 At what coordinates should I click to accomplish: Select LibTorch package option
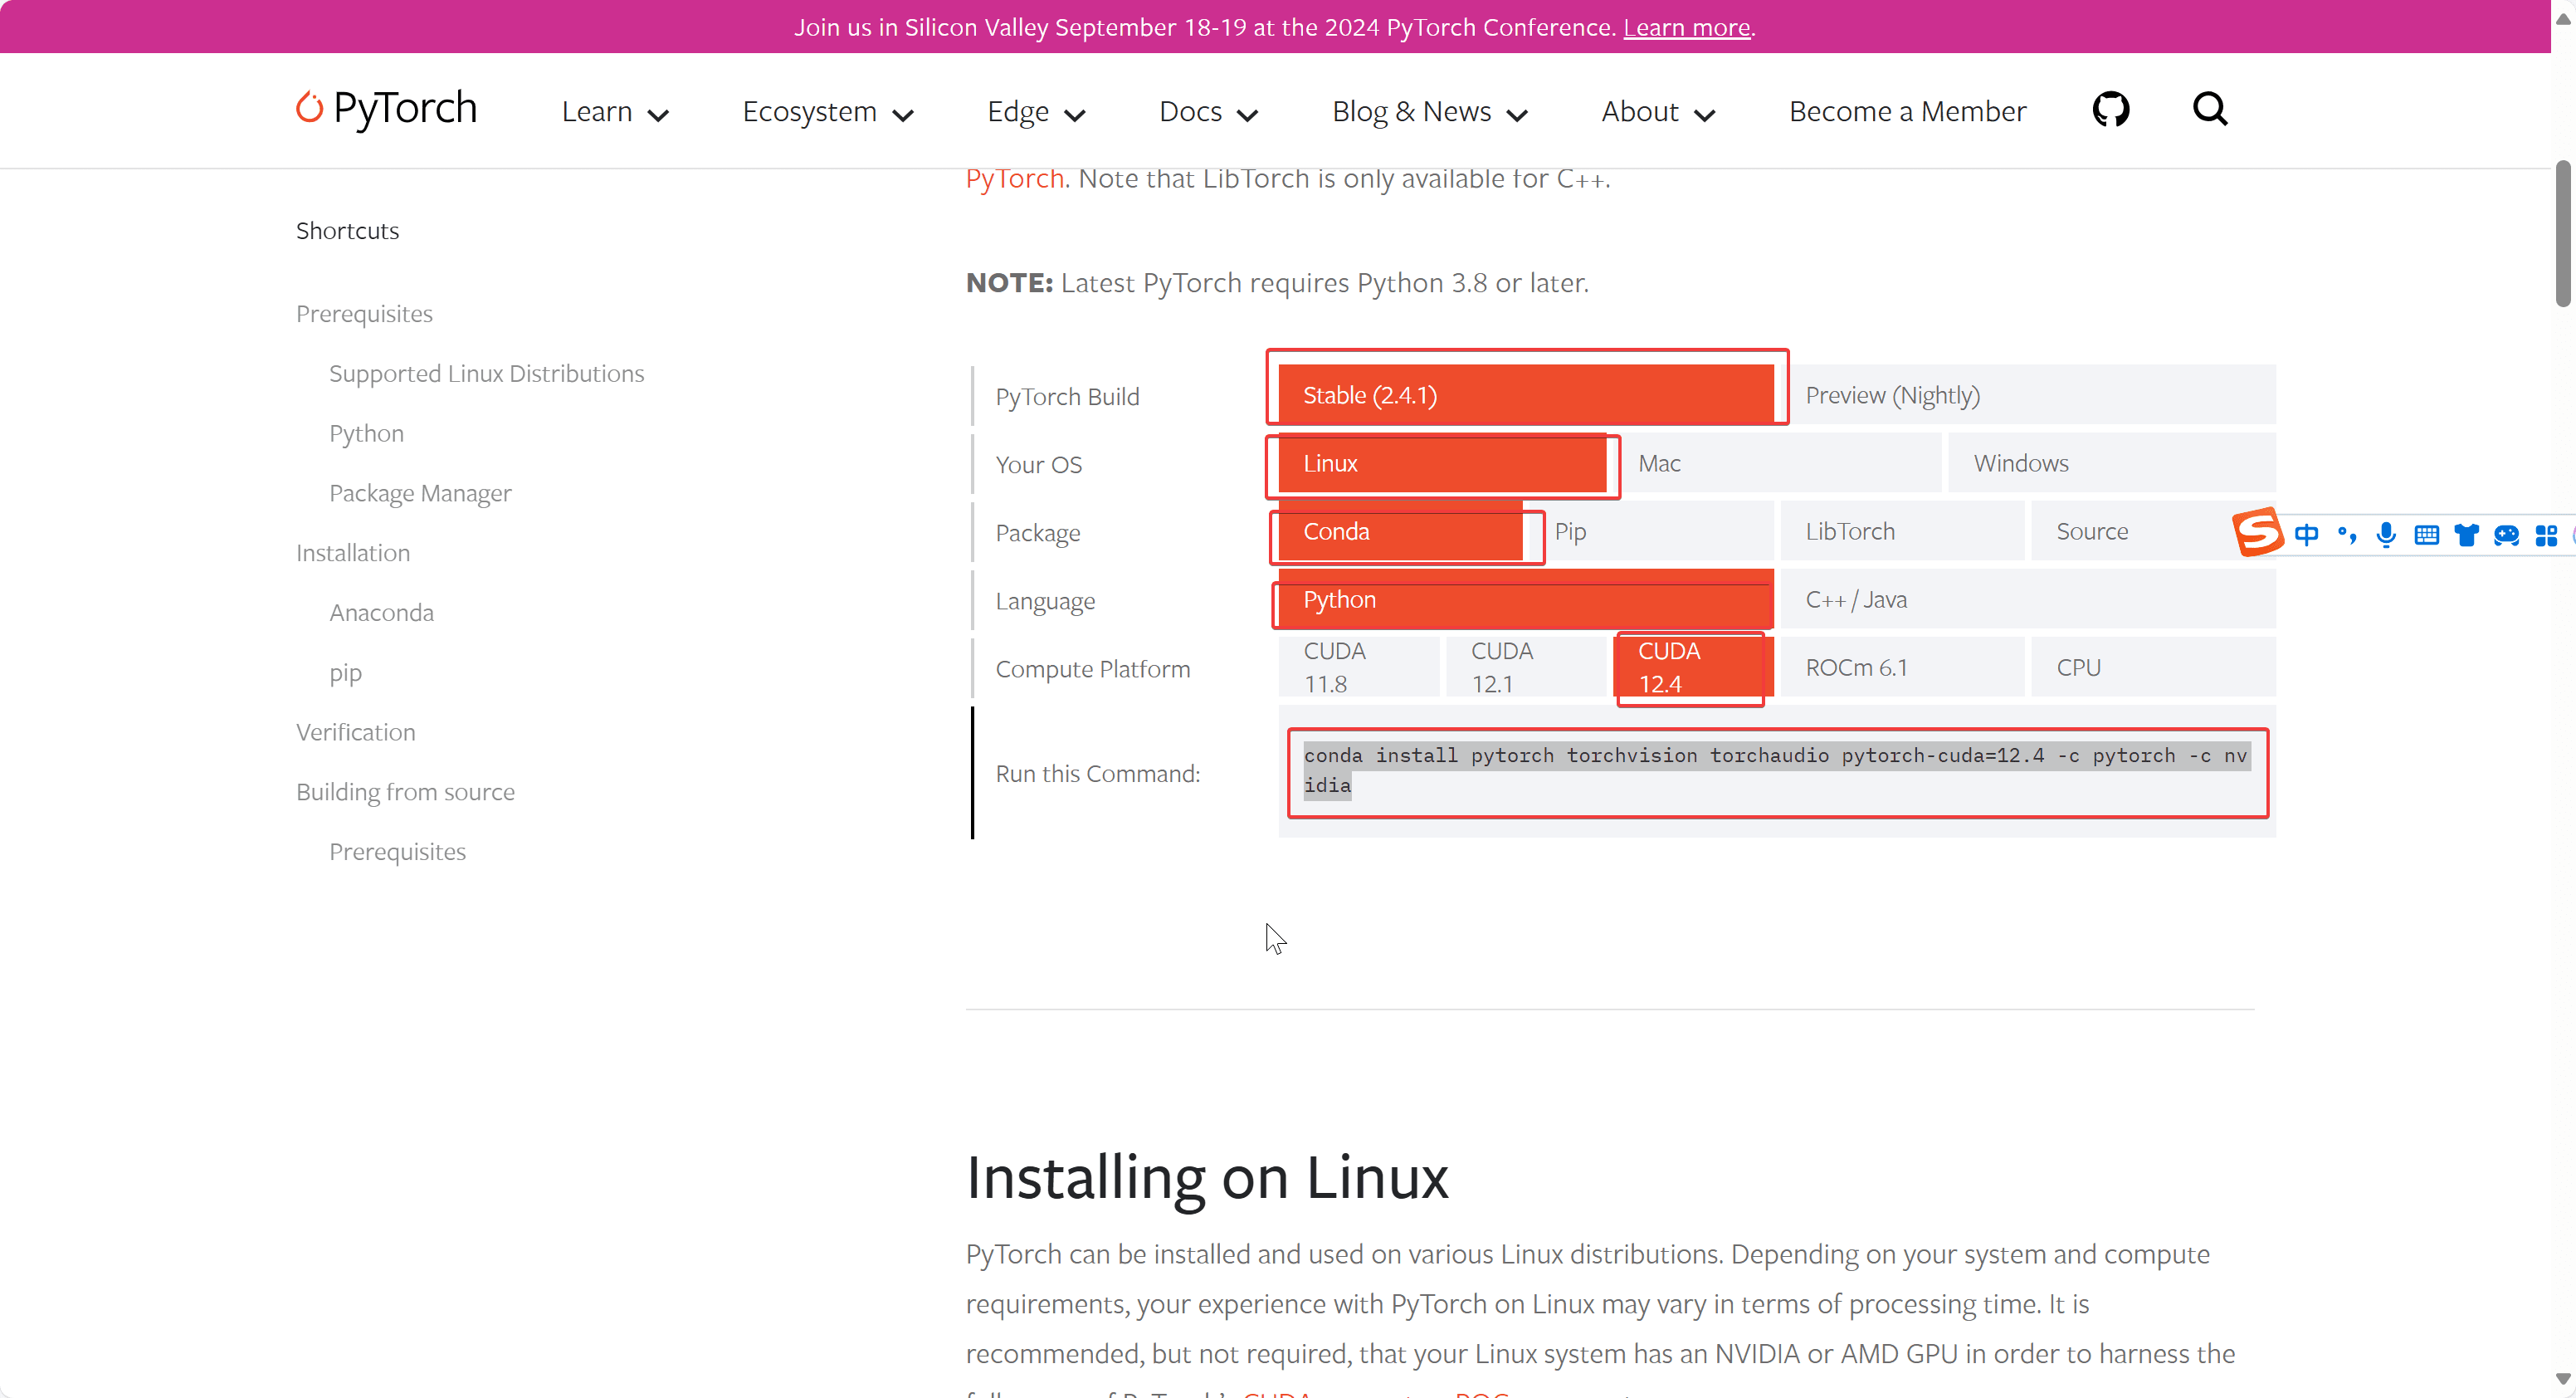point(1903,531)
